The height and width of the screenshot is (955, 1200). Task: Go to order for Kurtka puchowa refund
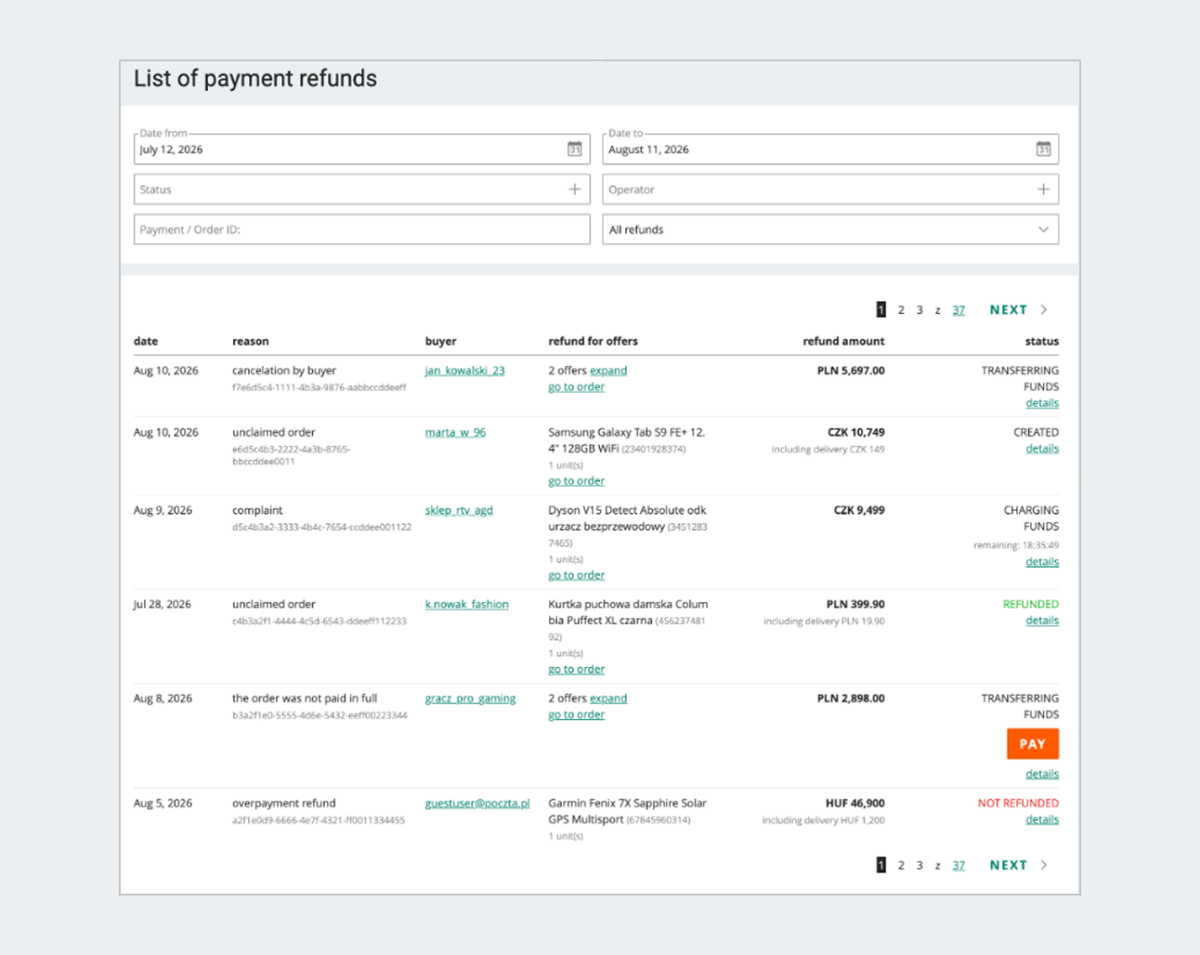point(576,669)
